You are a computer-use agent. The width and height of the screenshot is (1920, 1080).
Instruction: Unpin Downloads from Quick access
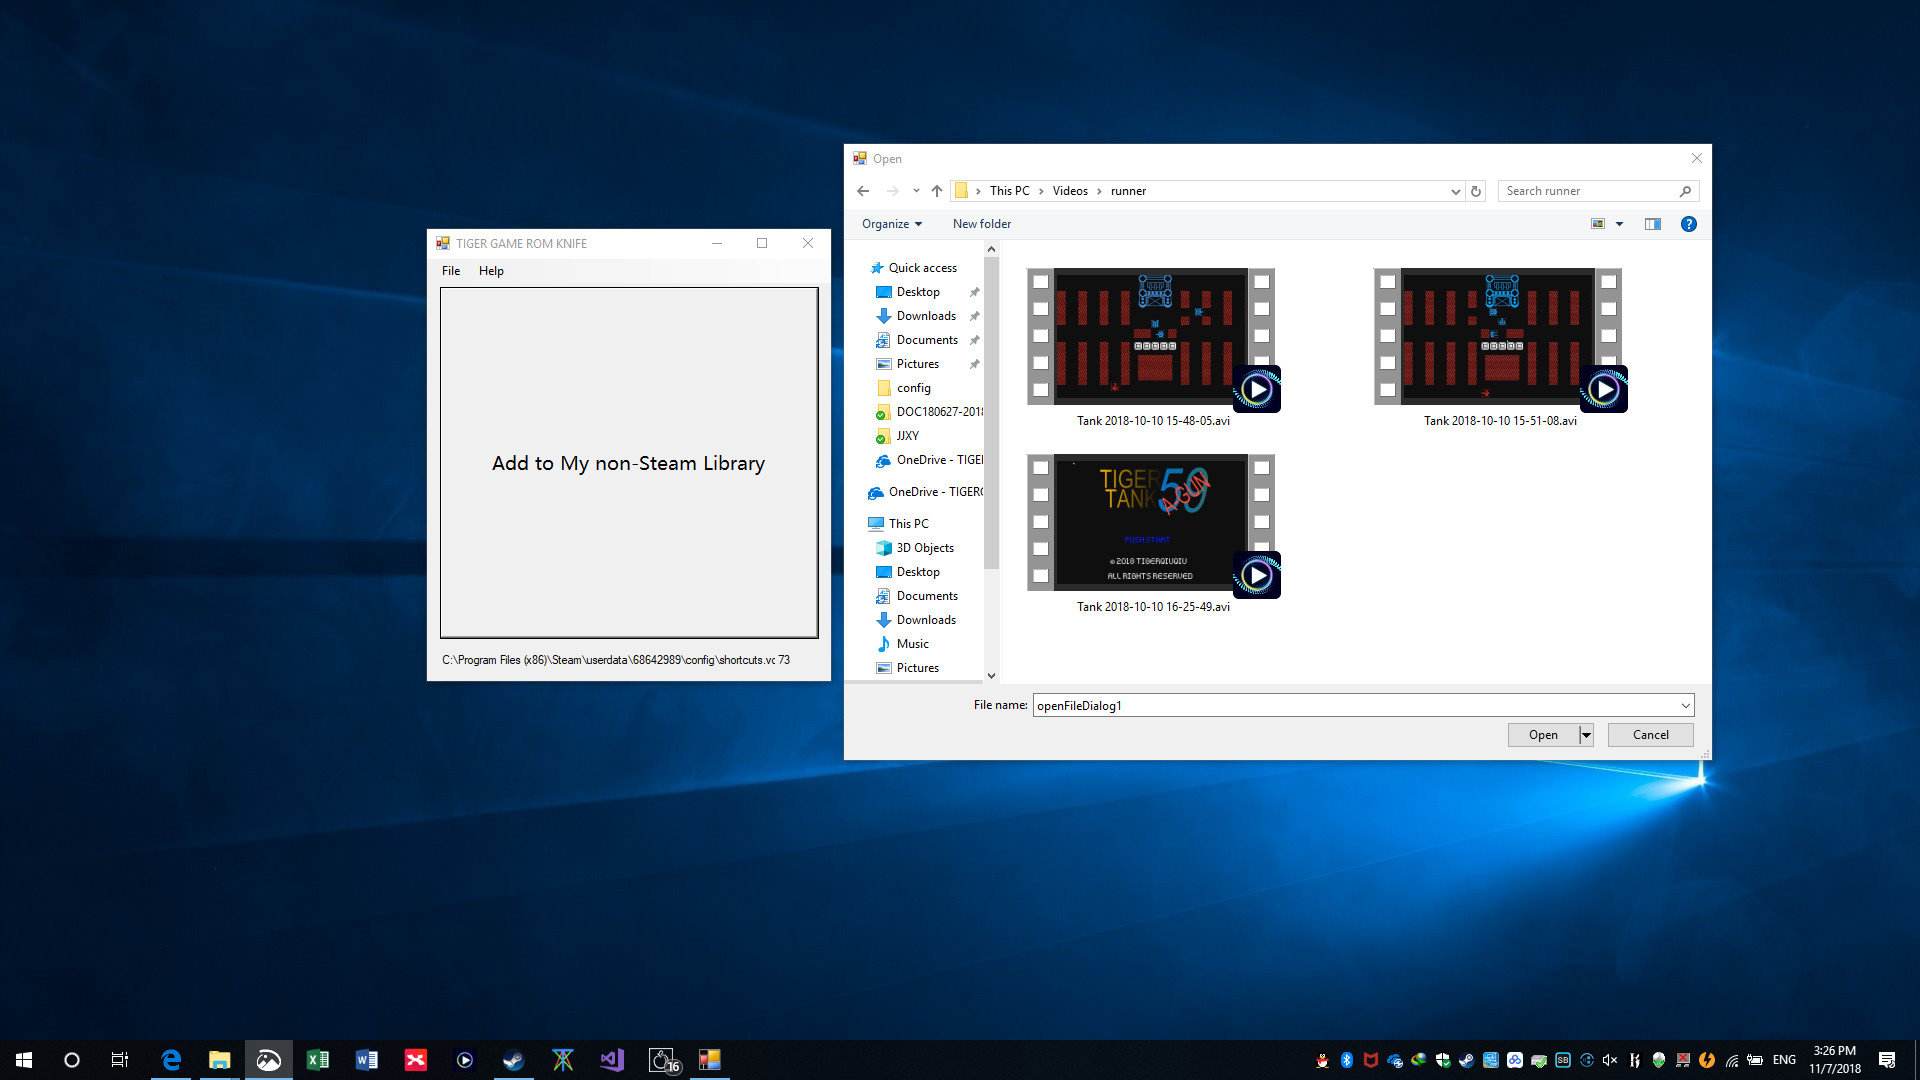[x=975, y=315]
